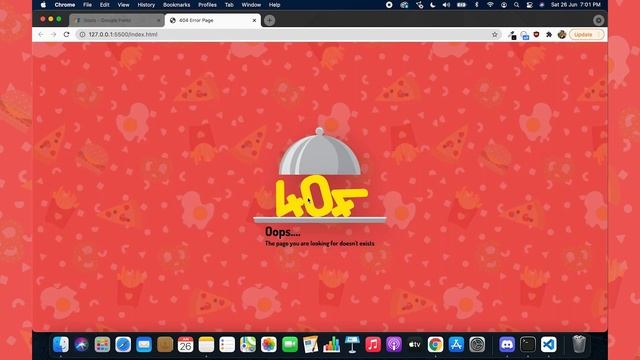Go forward in browser history
640x360 pixels.
point(53,35)
